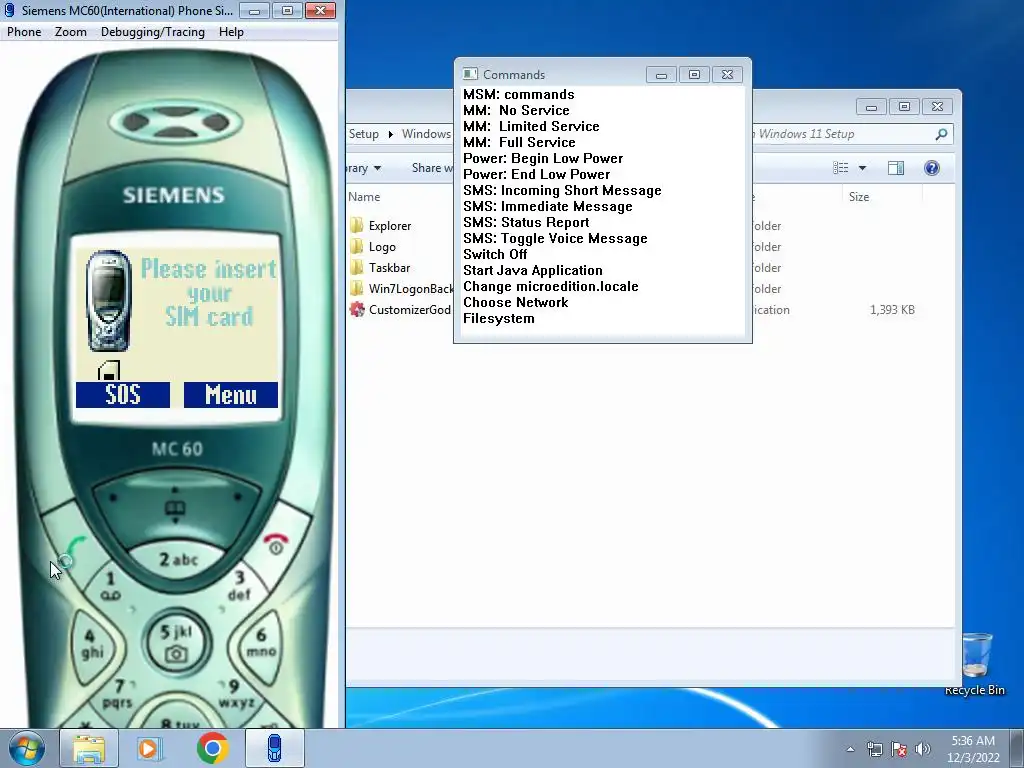Viewport: 1024px width, 768px height.
Task: Click the 7 pqrs keypad key
Action: point(118,694)
